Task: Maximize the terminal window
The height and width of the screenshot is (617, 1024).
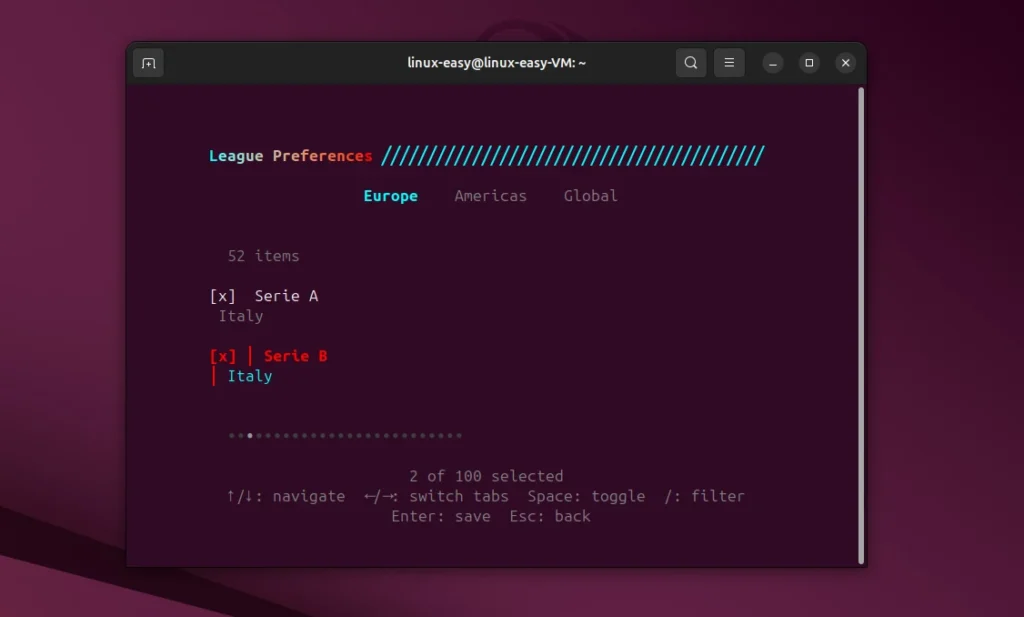Action: (x=809, y=63)
